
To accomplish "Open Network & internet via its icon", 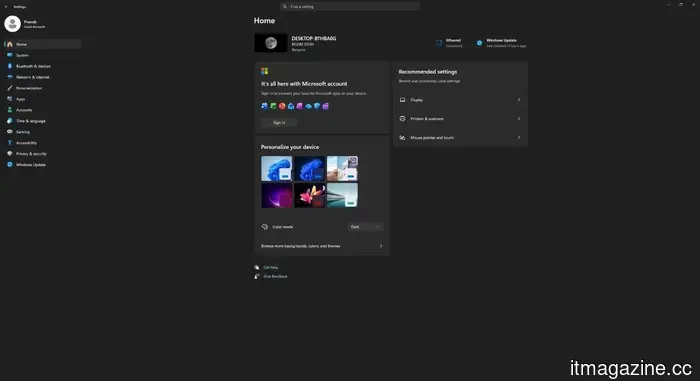I will 10,77.
